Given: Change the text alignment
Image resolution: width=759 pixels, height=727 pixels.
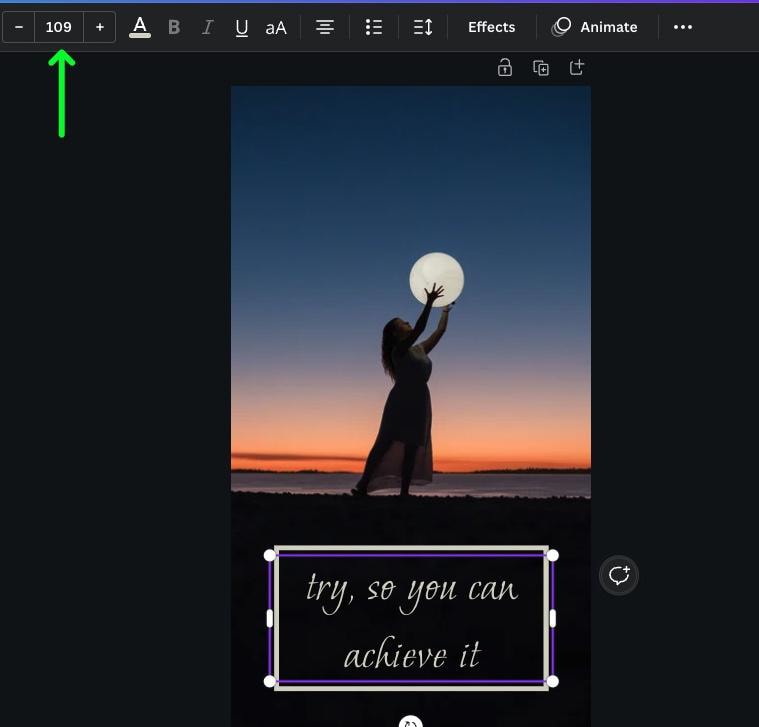Looking at the screenshot, I should coord(325,27).
